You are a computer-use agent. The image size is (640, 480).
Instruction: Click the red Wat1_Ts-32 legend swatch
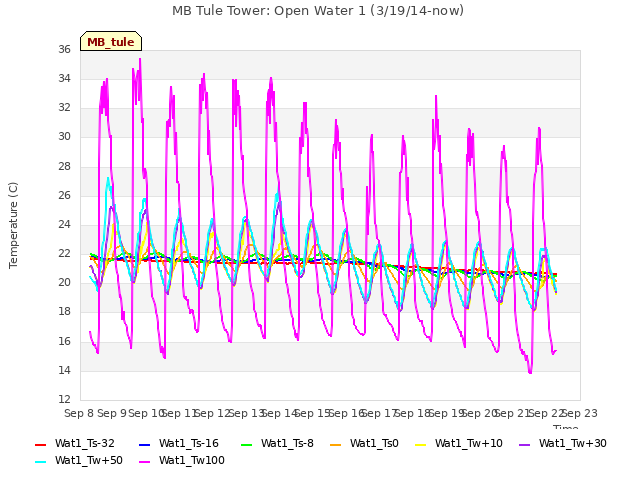41,445
